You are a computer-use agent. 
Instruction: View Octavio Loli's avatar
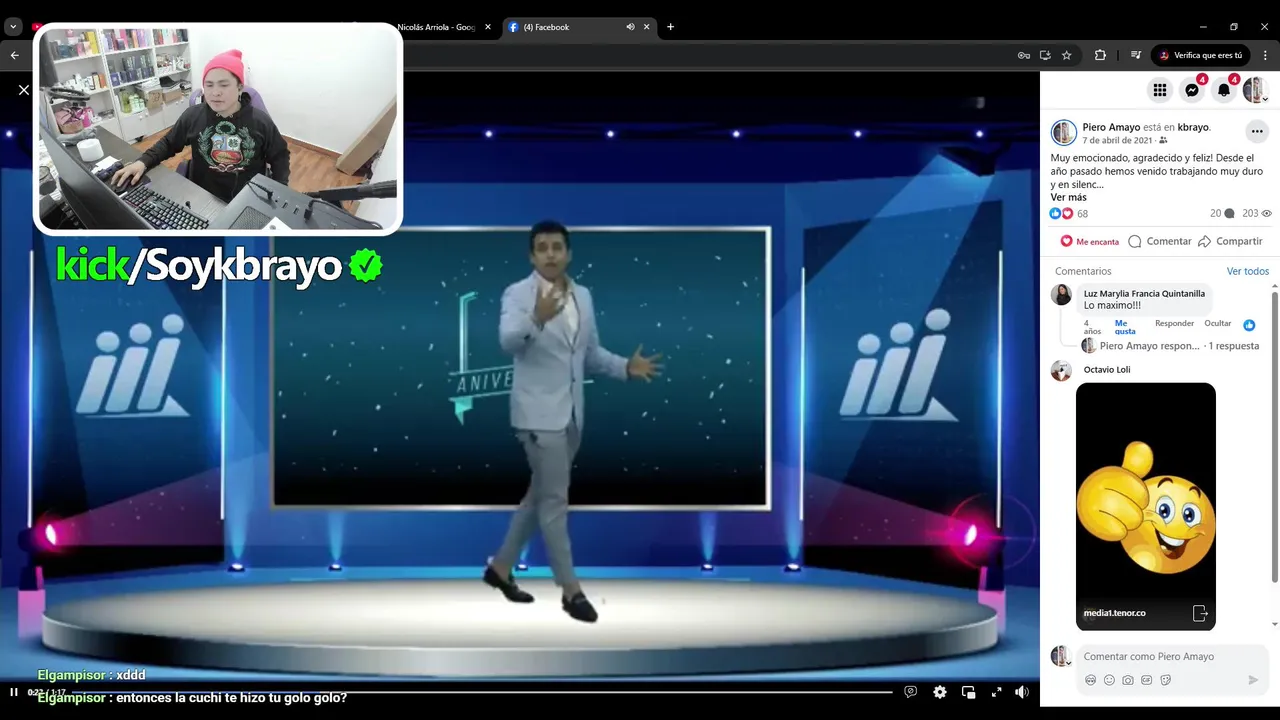1061,371
